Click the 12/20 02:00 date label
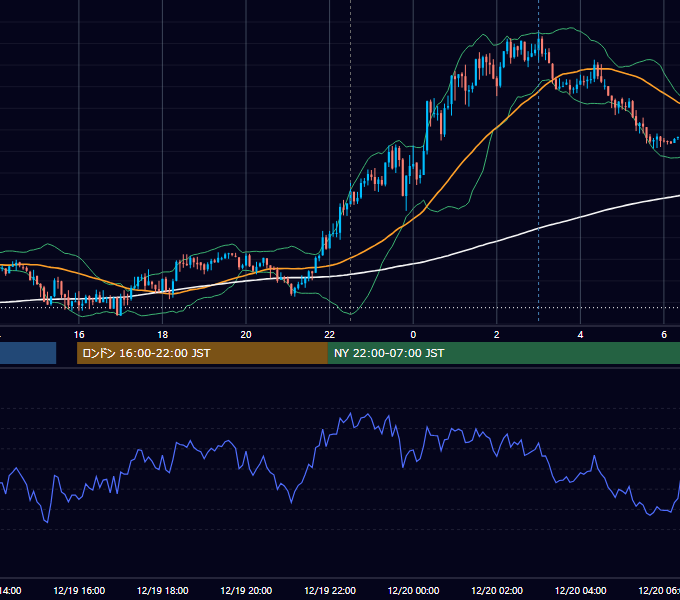 497,590
